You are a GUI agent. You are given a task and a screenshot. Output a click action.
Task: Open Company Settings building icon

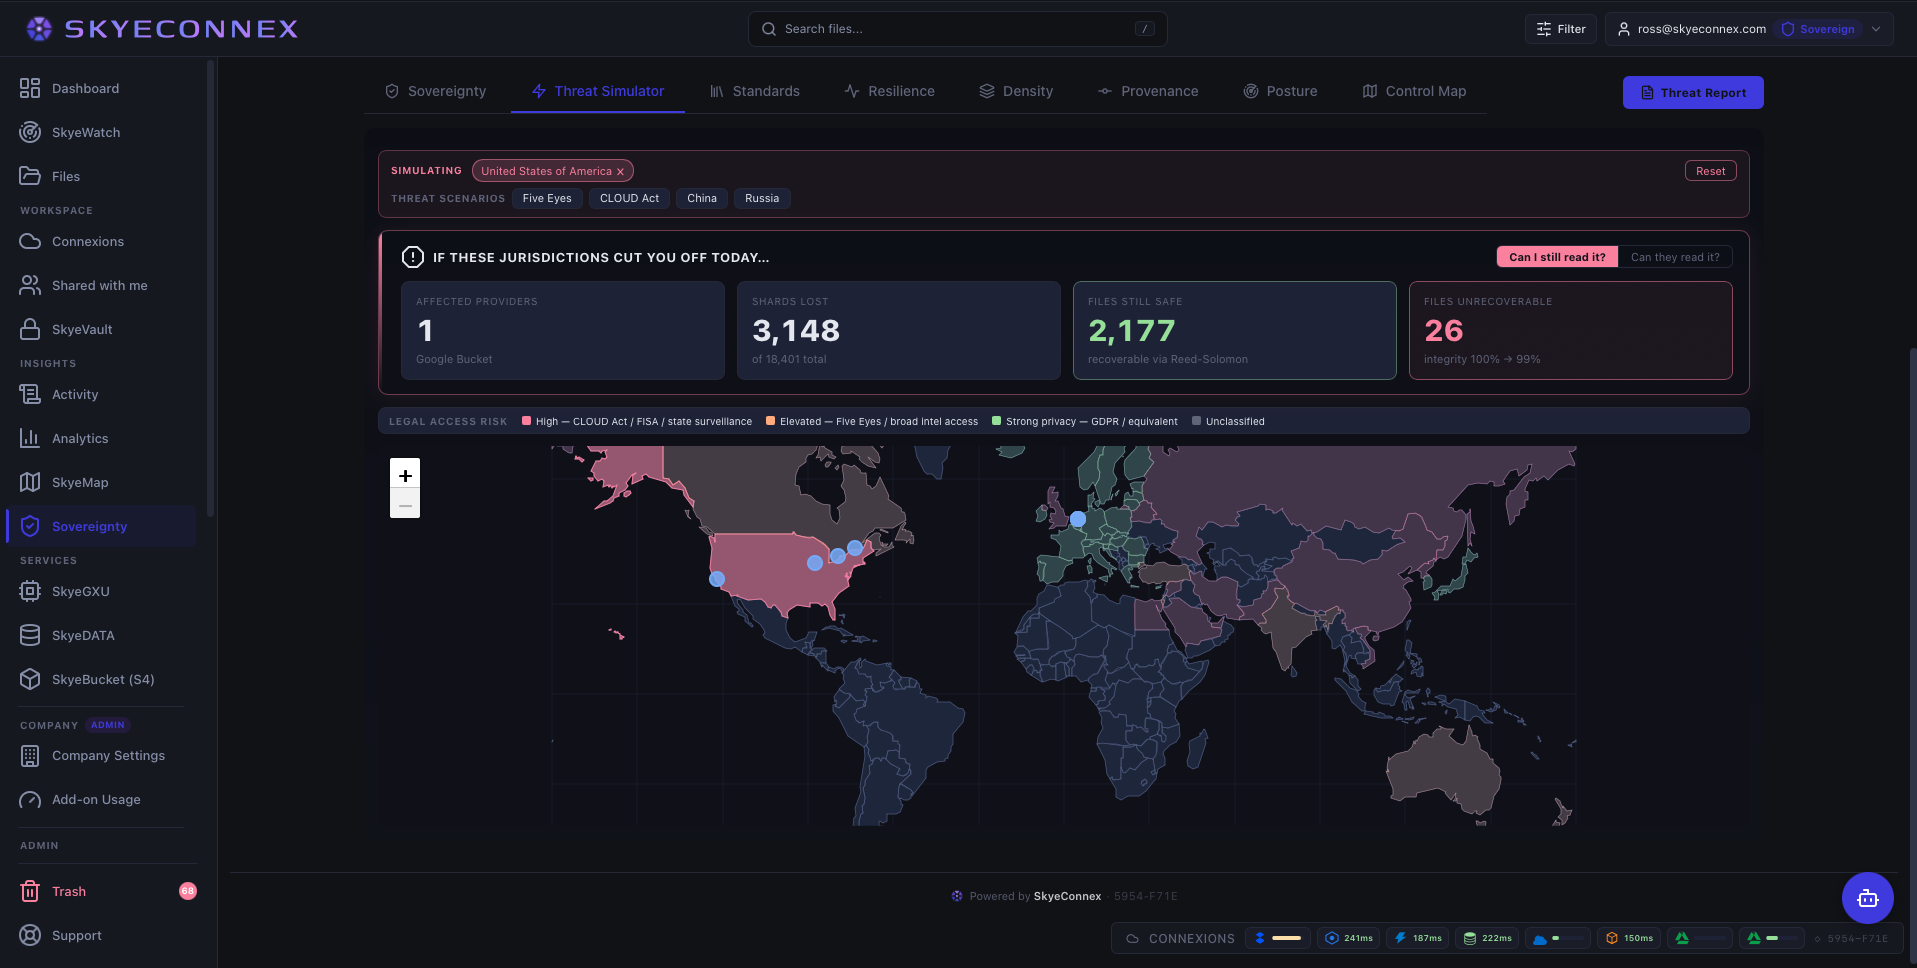tap(30, 755)
